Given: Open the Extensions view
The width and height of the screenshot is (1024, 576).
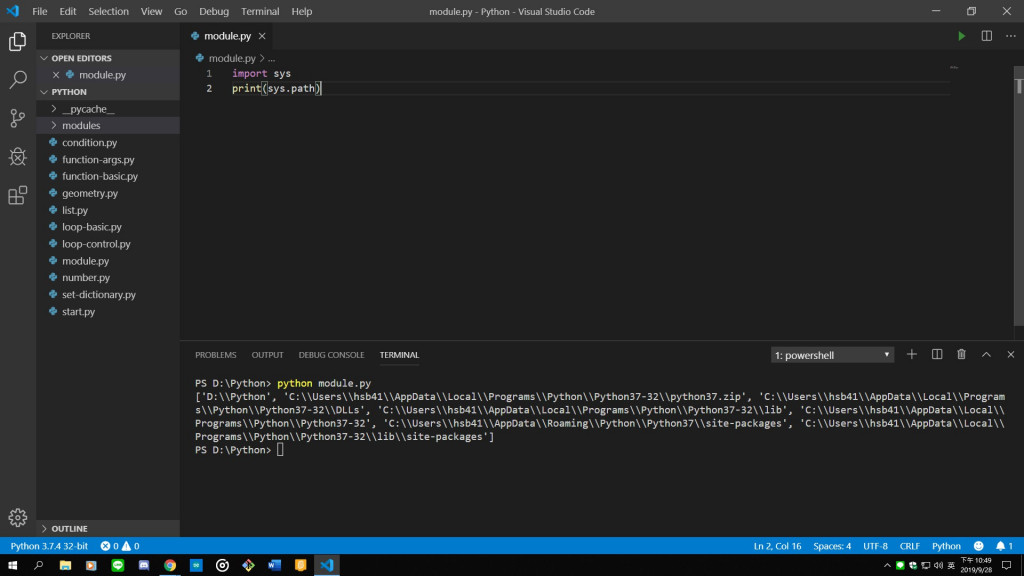Looking at the screenshot, I should (x=18, y=195).
